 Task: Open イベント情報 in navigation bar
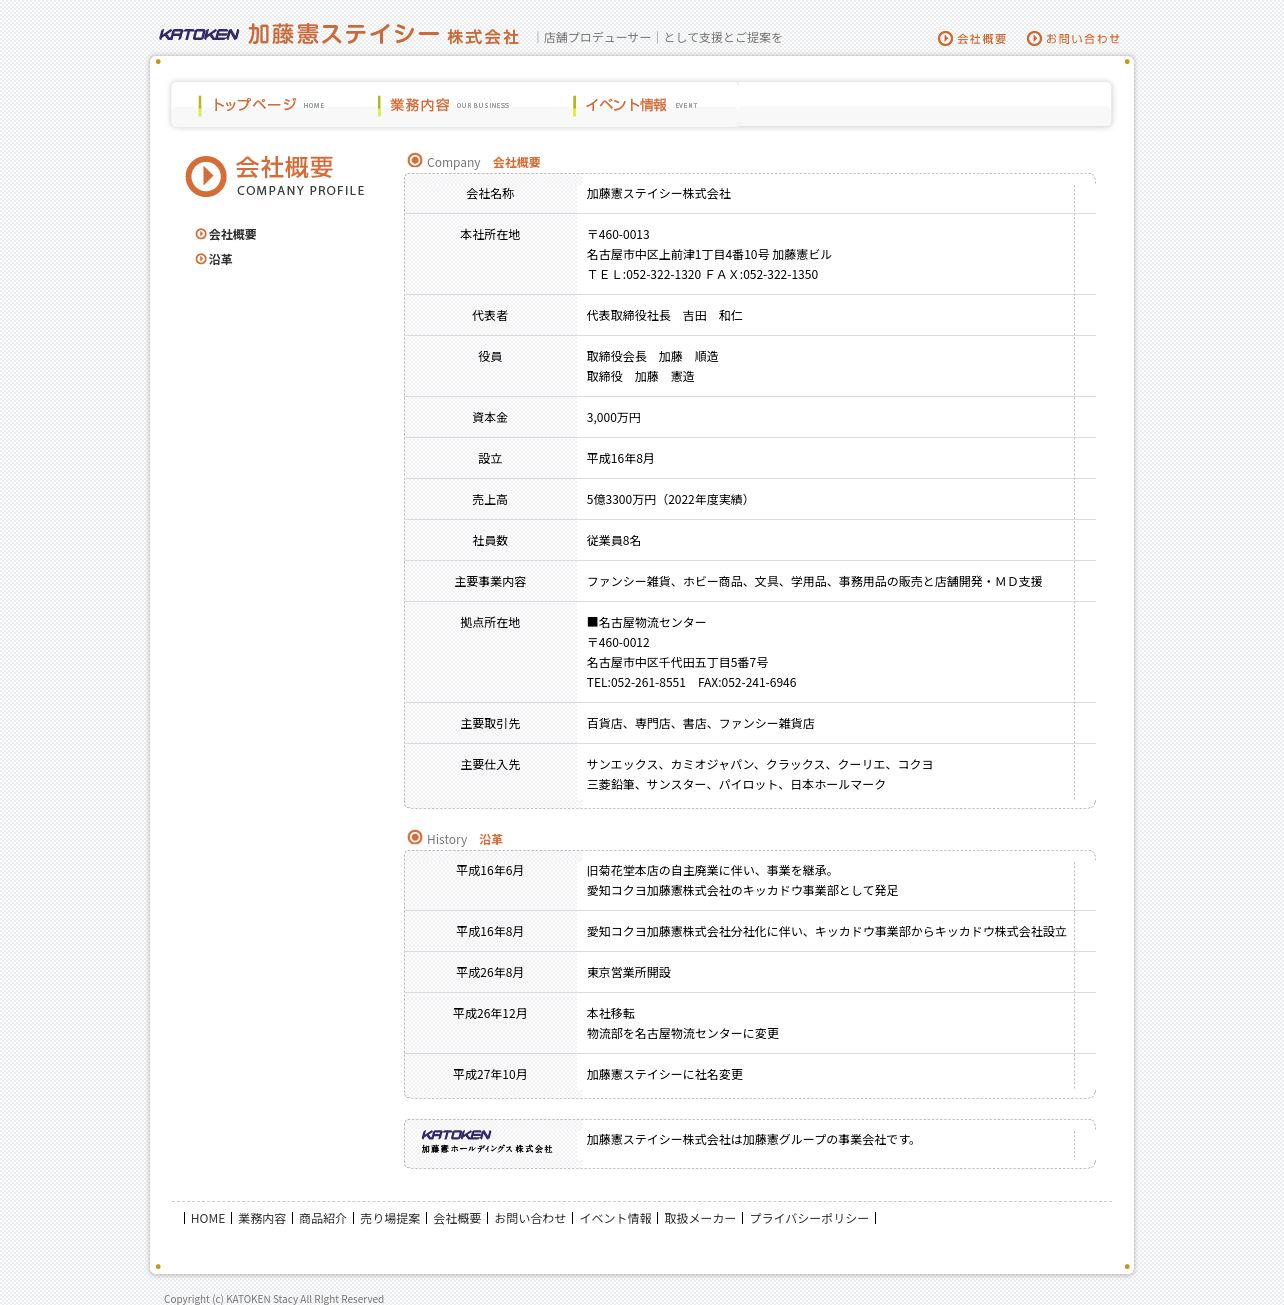tap(636, 105)
